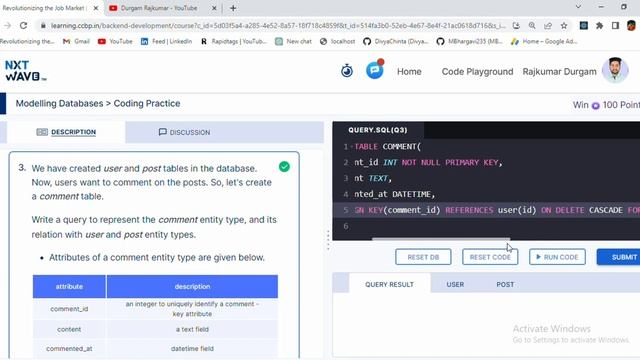Close the Durgam Rajkumar YouTube tab
This screenshot has height=360, width=640.
click(x=214, y=8)
